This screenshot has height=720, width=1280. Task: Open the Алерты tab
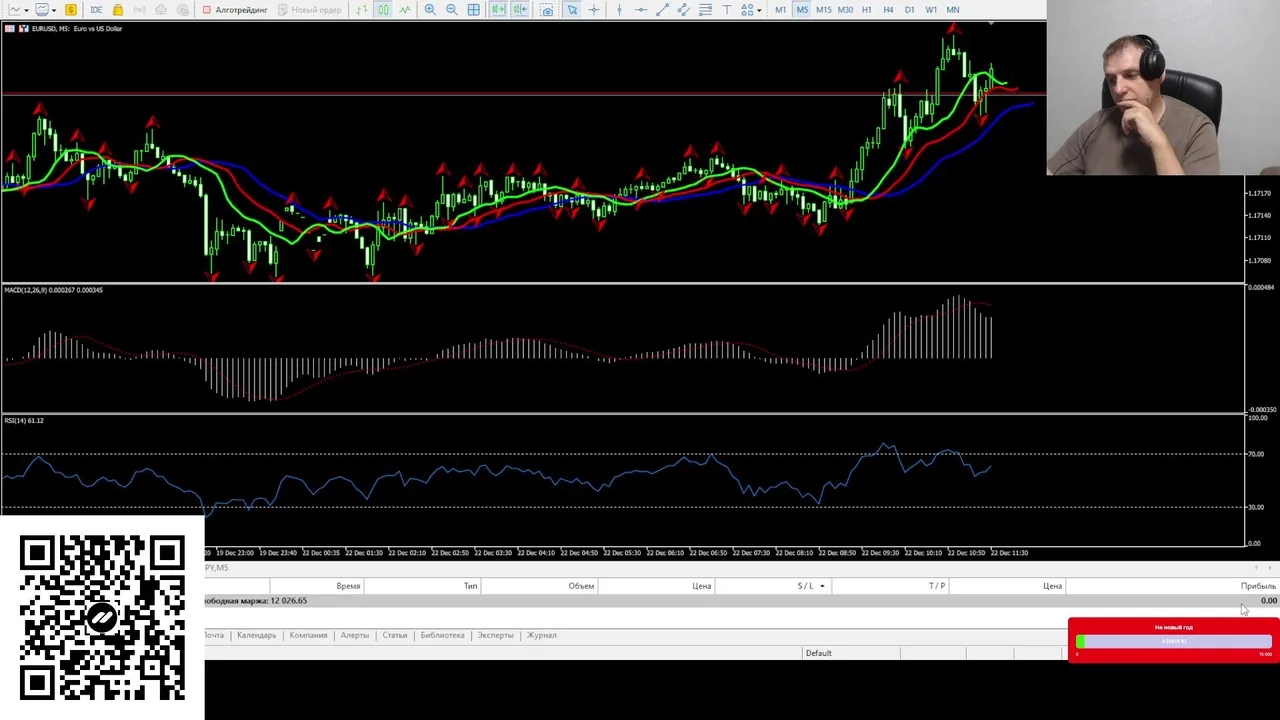(354, 635)
